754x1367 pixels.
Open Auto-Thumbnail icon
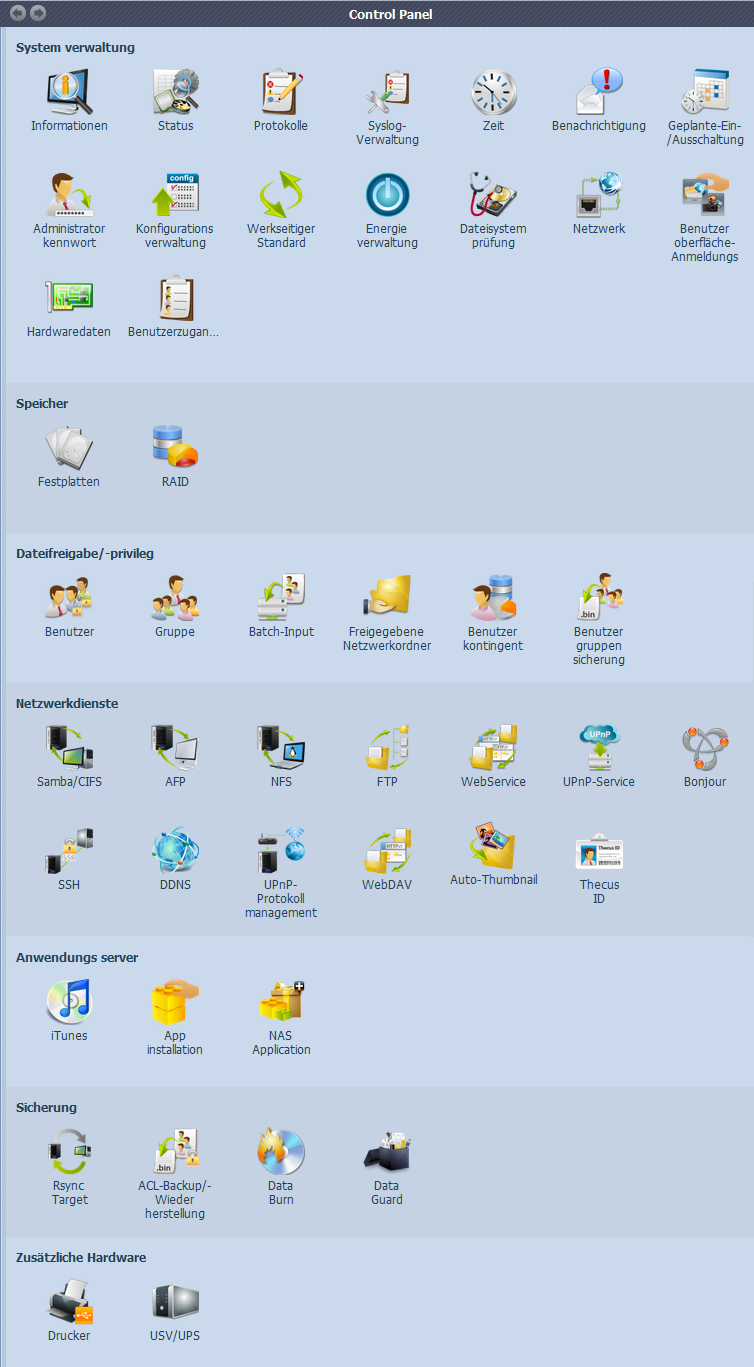(x=494, y=847)
